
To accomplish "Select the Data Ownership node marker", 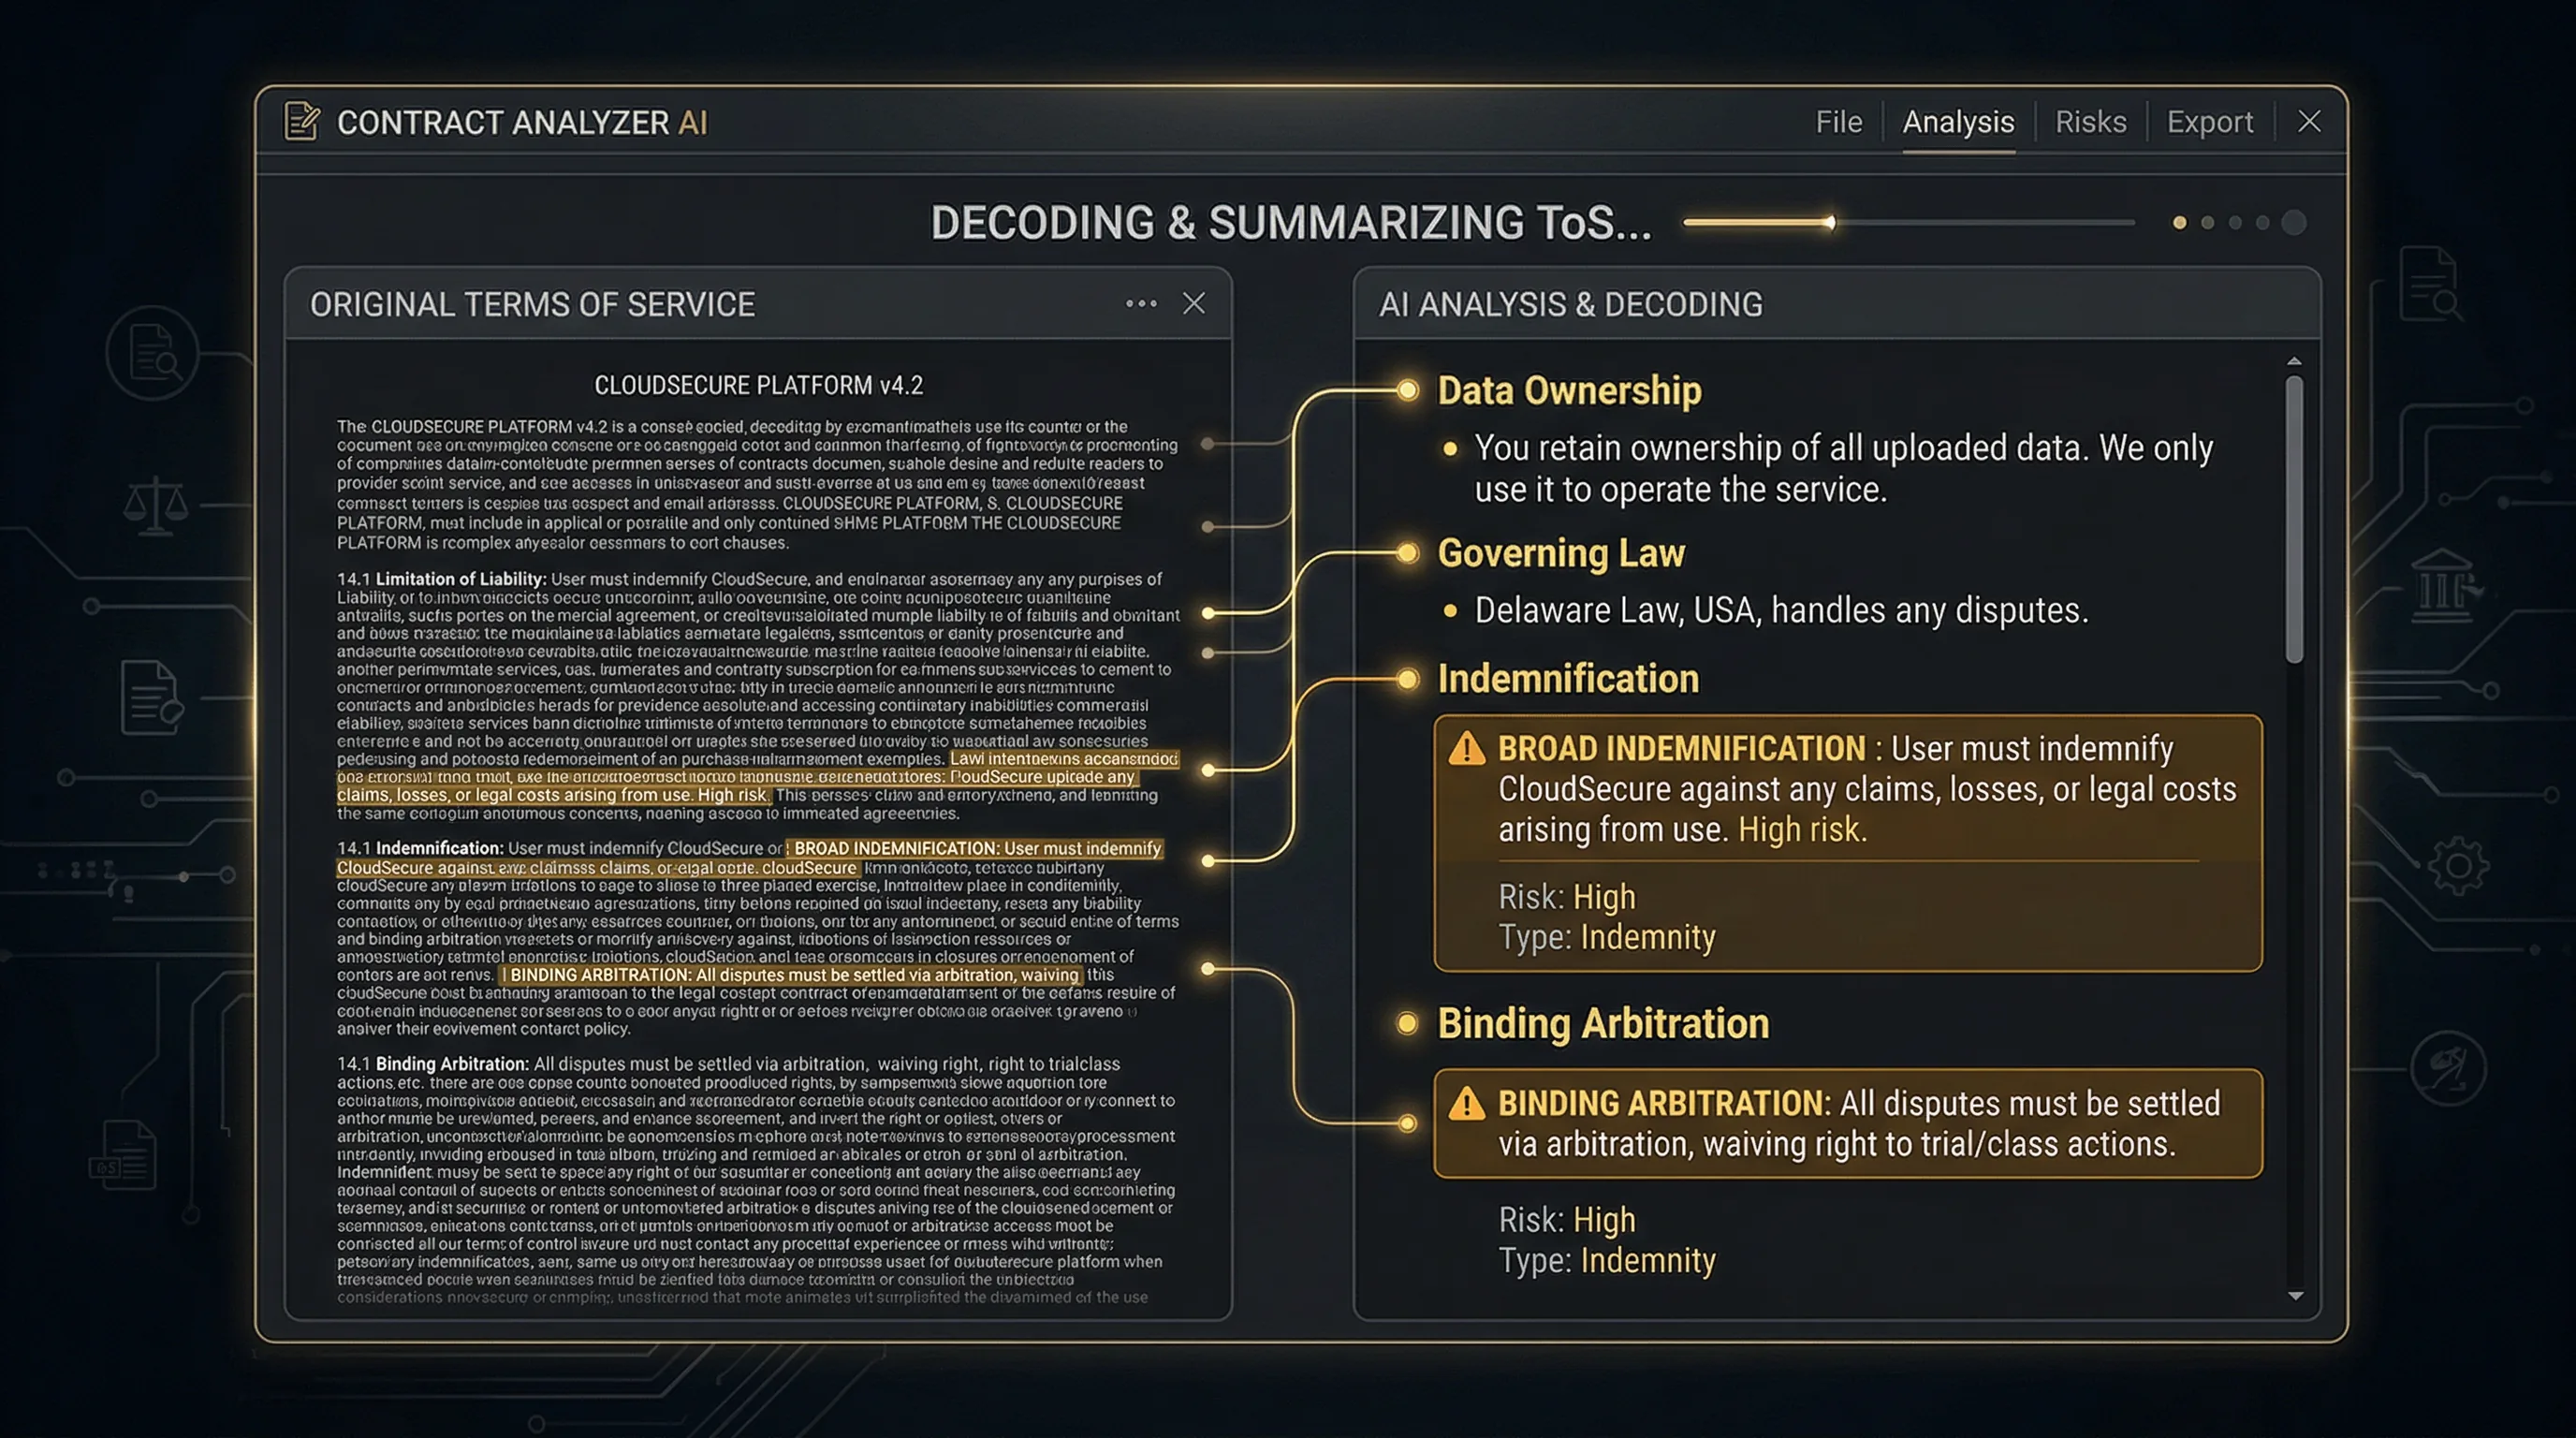I will tap(1407, 390).
